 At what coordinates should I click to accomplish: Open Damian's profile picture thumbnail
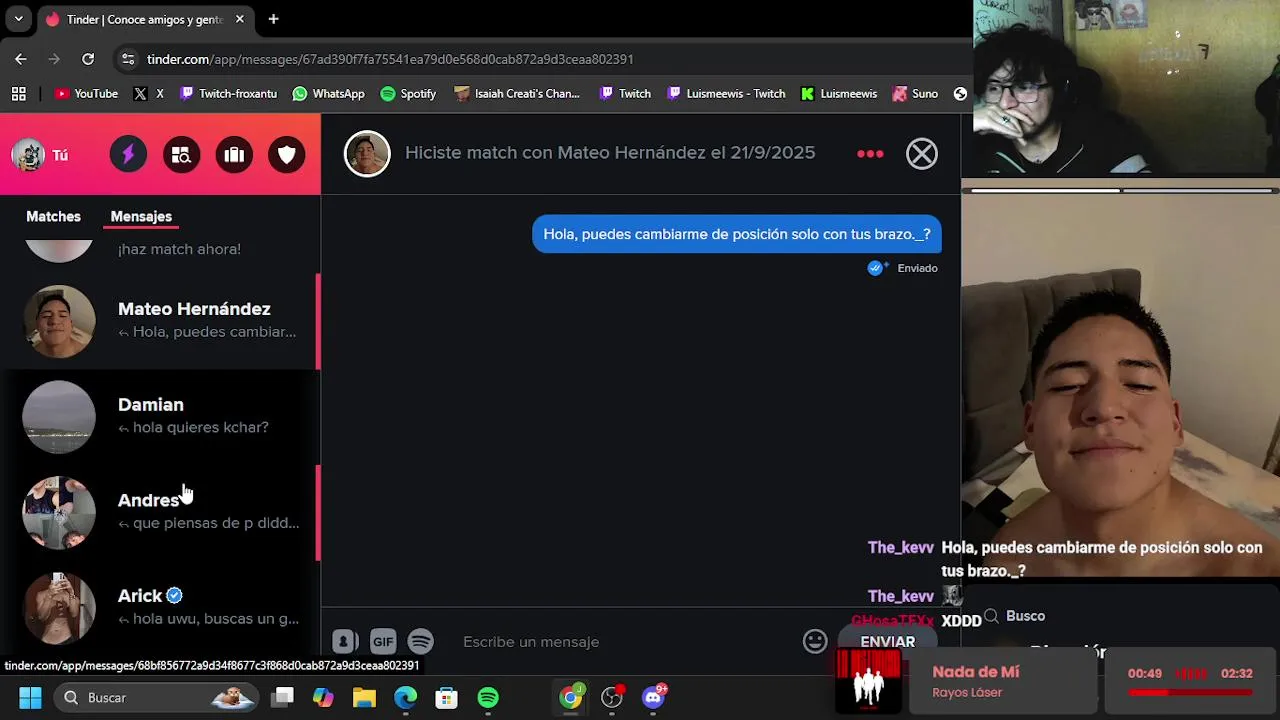[59, 417]
